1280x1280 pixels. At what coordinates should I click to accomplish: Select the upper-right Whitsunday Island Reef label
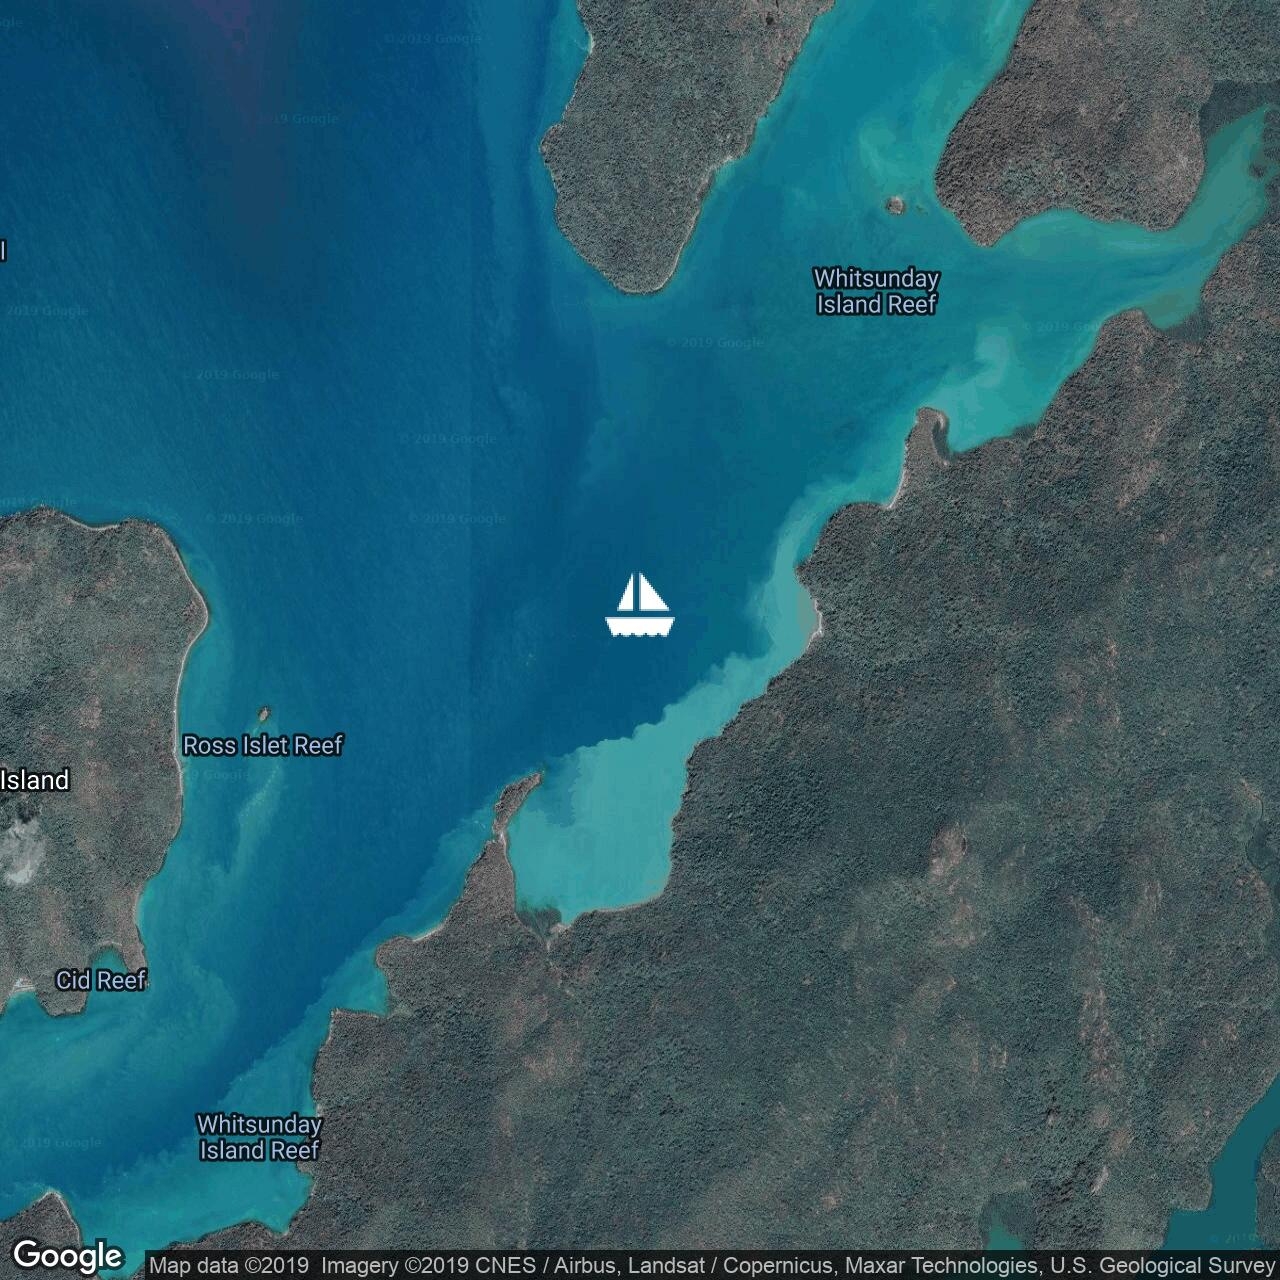tap(876, 291)
